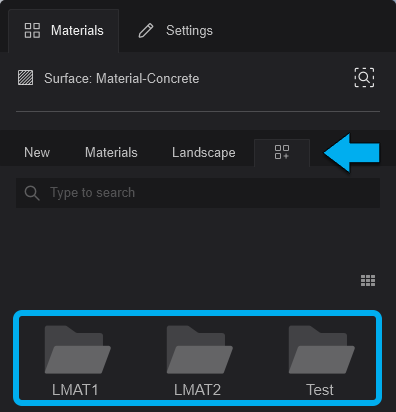396x412 pixels.
Task: Click the LMAT2 folder label
Action: point(197,390)
